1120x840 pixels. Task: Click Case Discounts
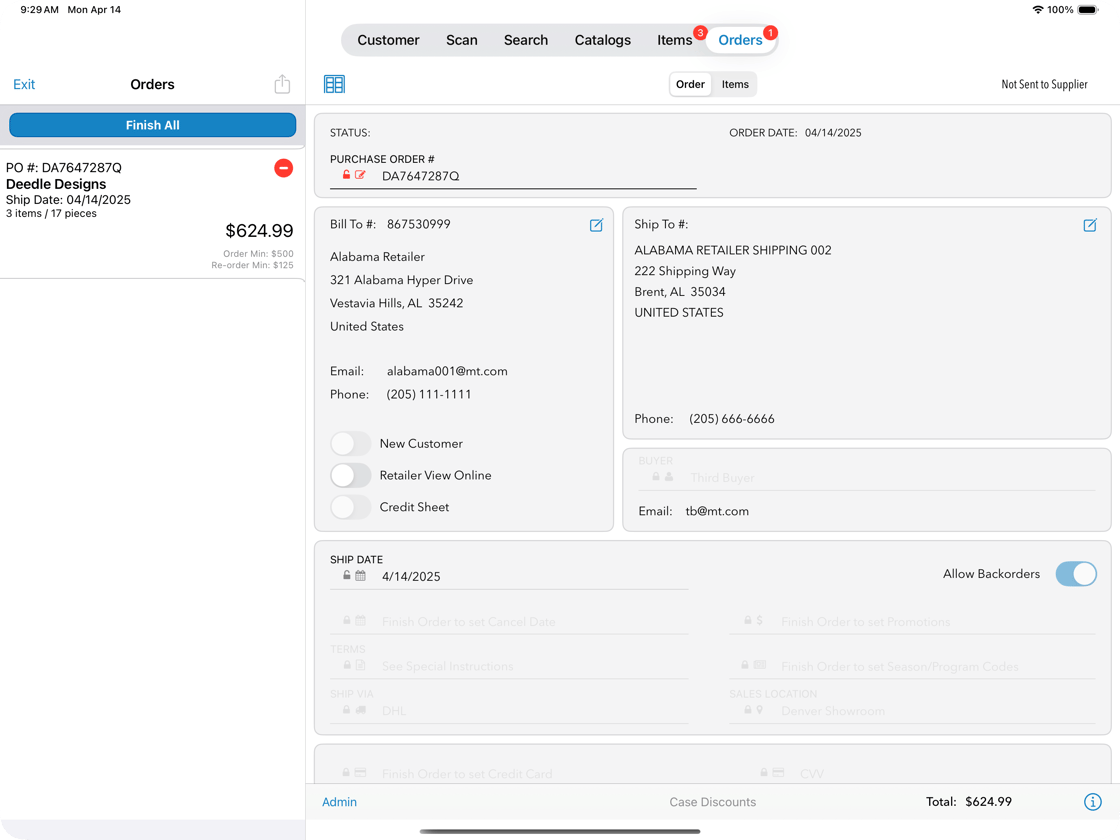click(712, 801)
